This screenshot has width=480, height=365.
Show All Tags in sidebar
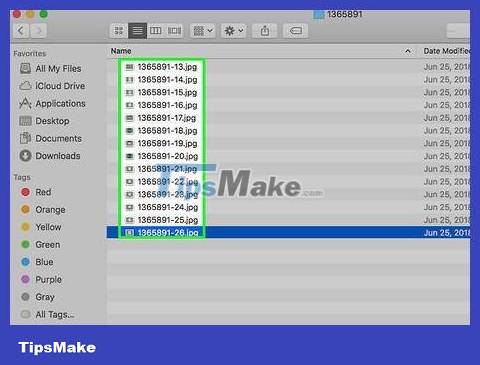coord(47,314)
